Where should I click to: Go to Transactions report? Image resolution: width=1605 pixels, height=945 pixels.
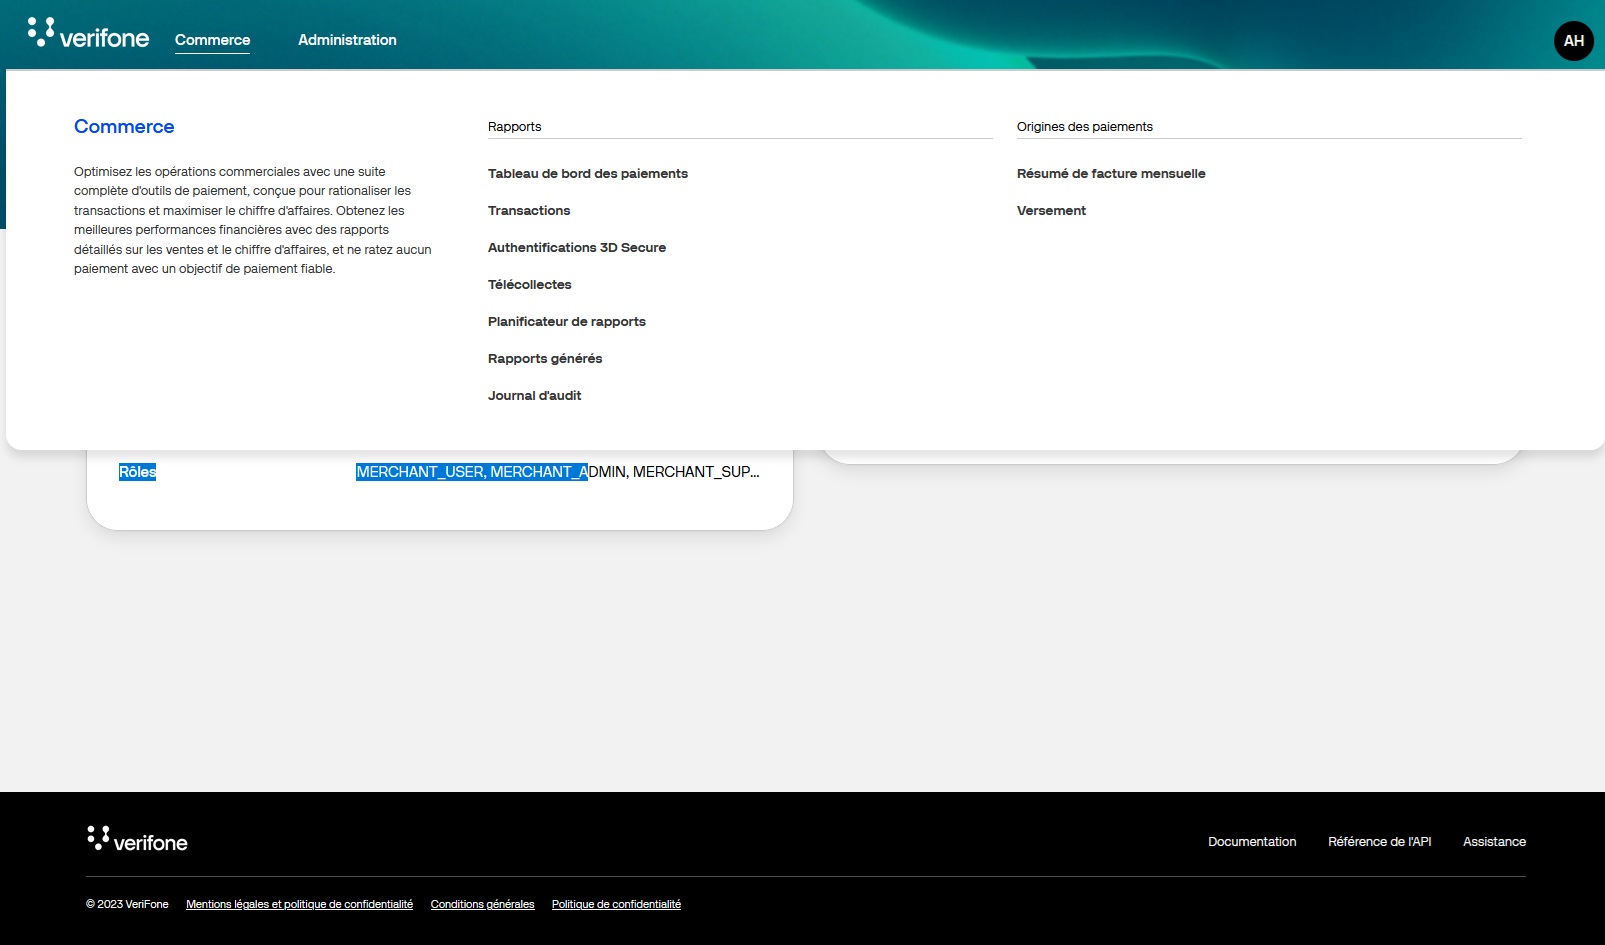coord(528,211)
